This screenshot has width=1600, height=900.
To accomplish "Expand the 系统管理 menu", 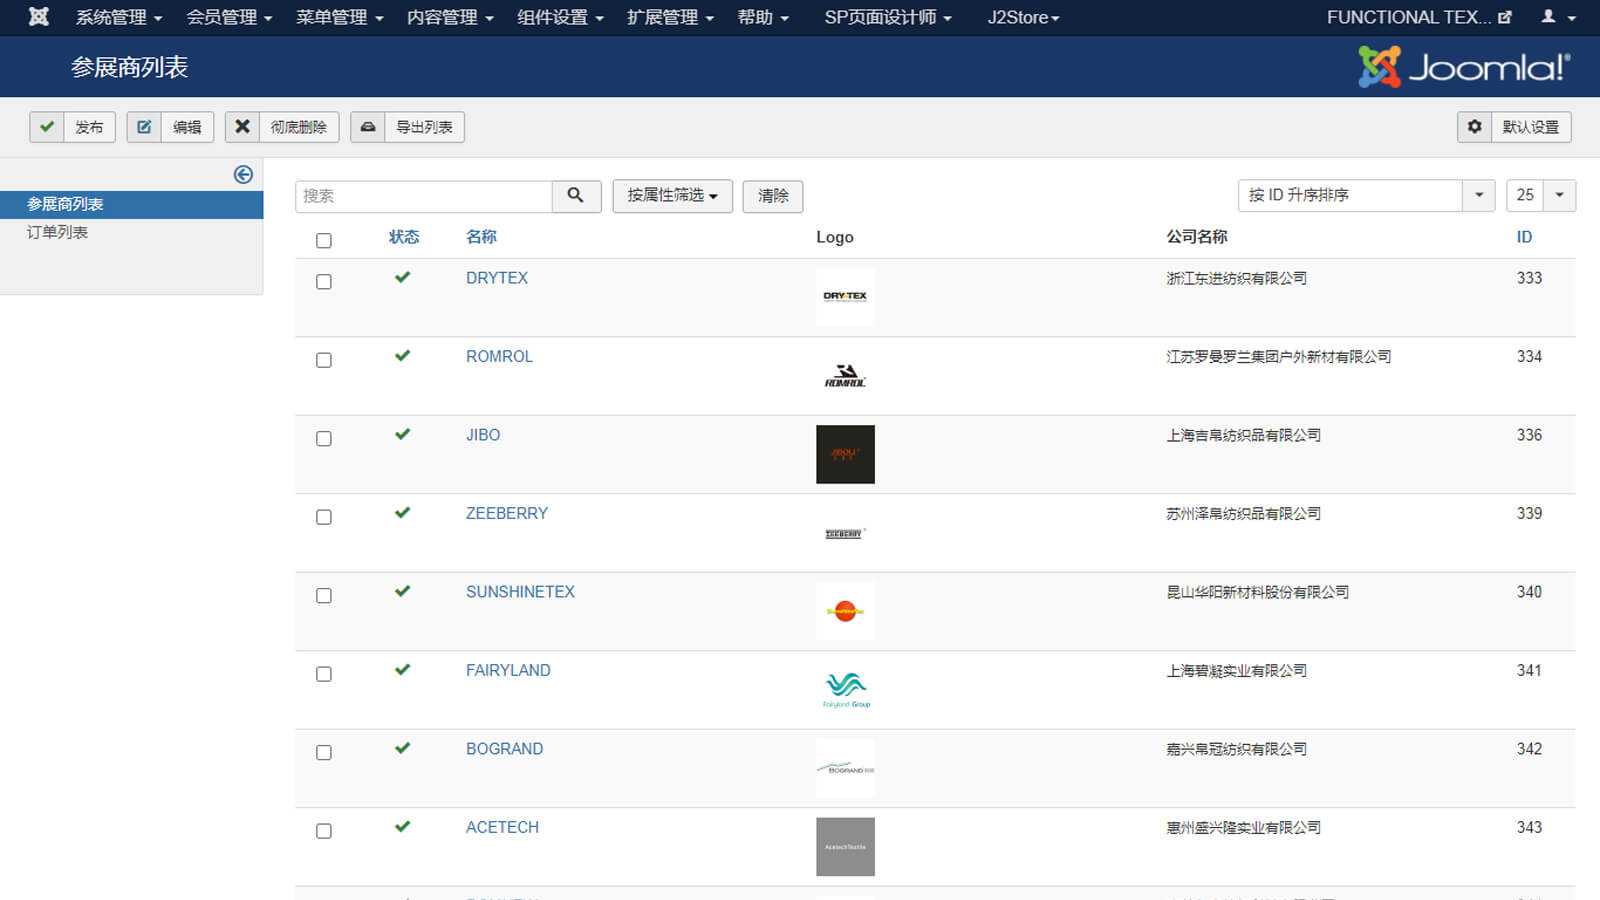I will [x=119, y=17].
